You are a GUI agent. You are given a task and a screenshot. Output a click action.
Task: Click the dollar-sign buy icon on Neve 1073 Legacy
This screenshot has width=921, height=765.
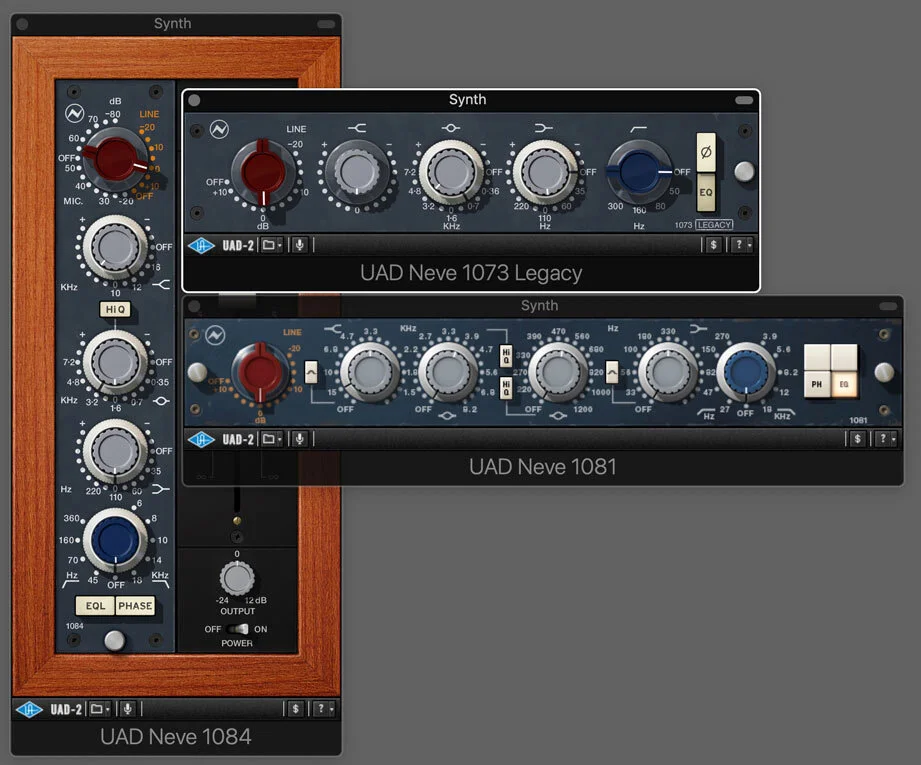coord(713,245)
